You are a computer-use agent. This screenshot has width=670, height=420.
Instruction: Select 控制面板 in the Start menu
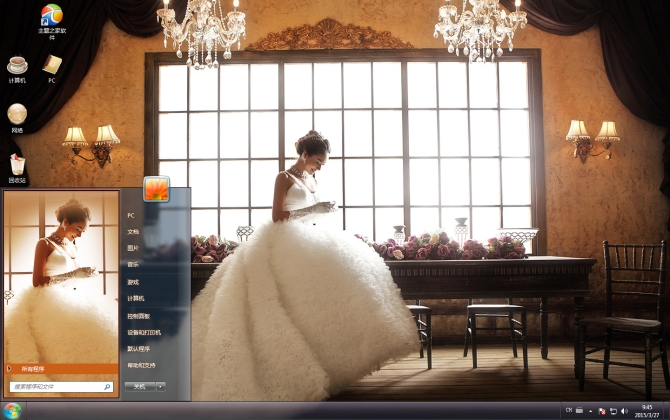pyautogui.click(x=138, y=315)
